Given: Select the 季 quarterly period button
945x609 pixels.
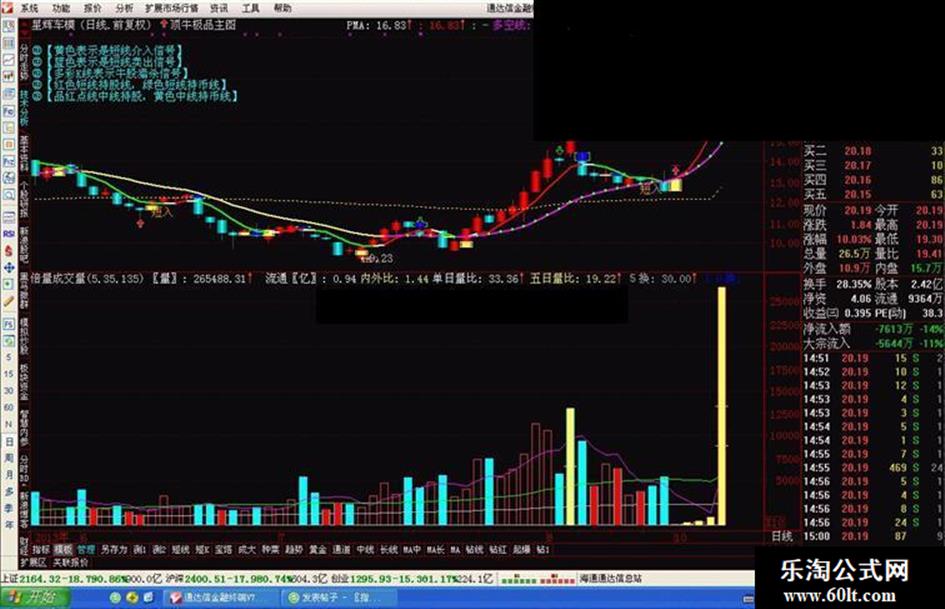Looking at the screenshot, I should click(x=8, y=508).
